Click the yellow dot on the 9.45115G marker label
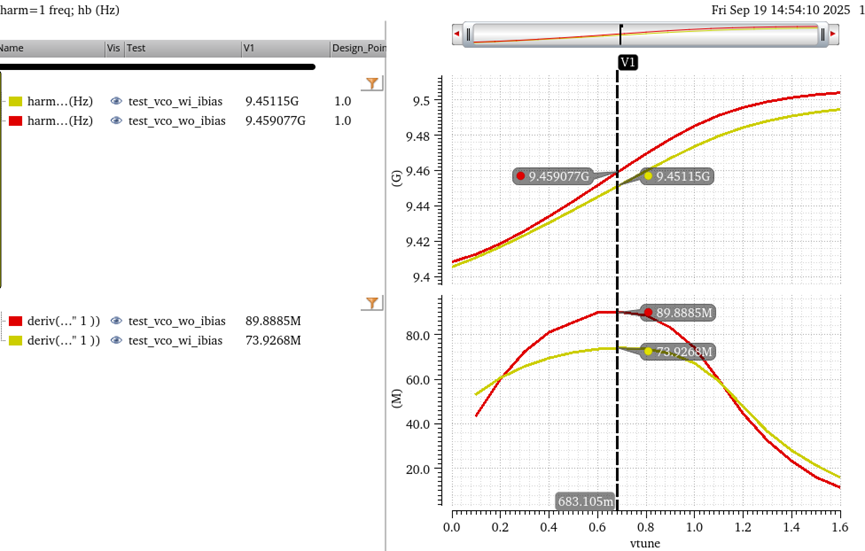865x551 pixels. point(648,176)
